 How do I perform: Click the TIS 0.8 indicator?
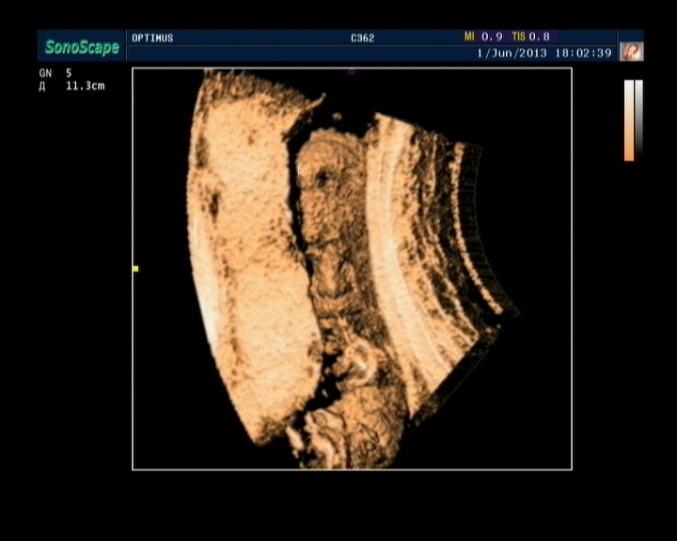pos(530,37)
